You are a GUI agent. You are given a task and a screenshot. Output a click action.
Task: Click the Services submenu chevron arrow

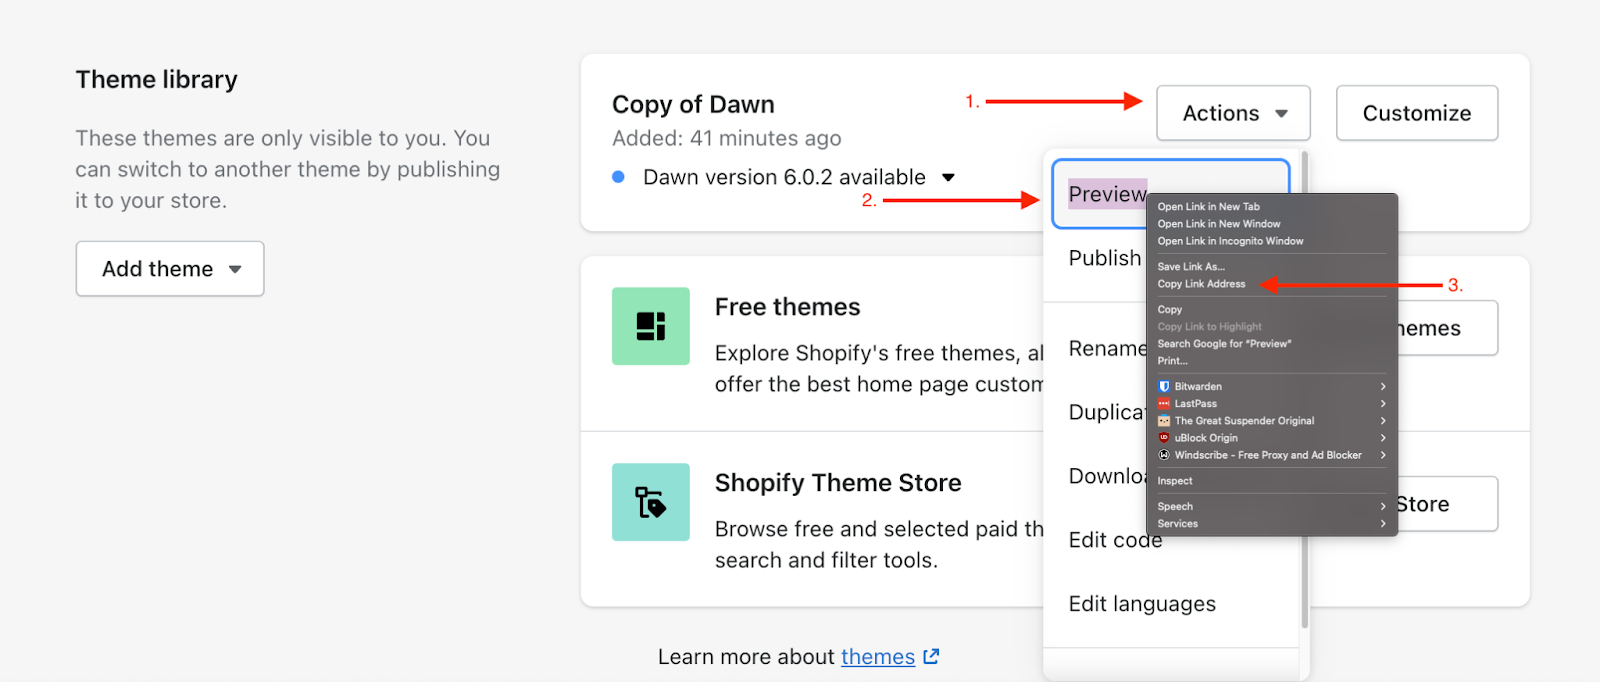click(x=1383, y=524)
